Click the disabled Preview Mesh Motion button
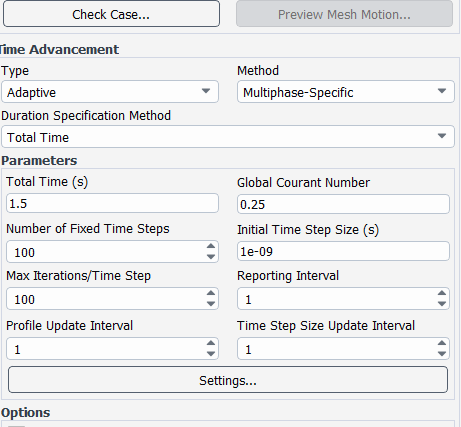Image resolution: width=461 pixels, height=427 pixels. [x=344, y=14]
